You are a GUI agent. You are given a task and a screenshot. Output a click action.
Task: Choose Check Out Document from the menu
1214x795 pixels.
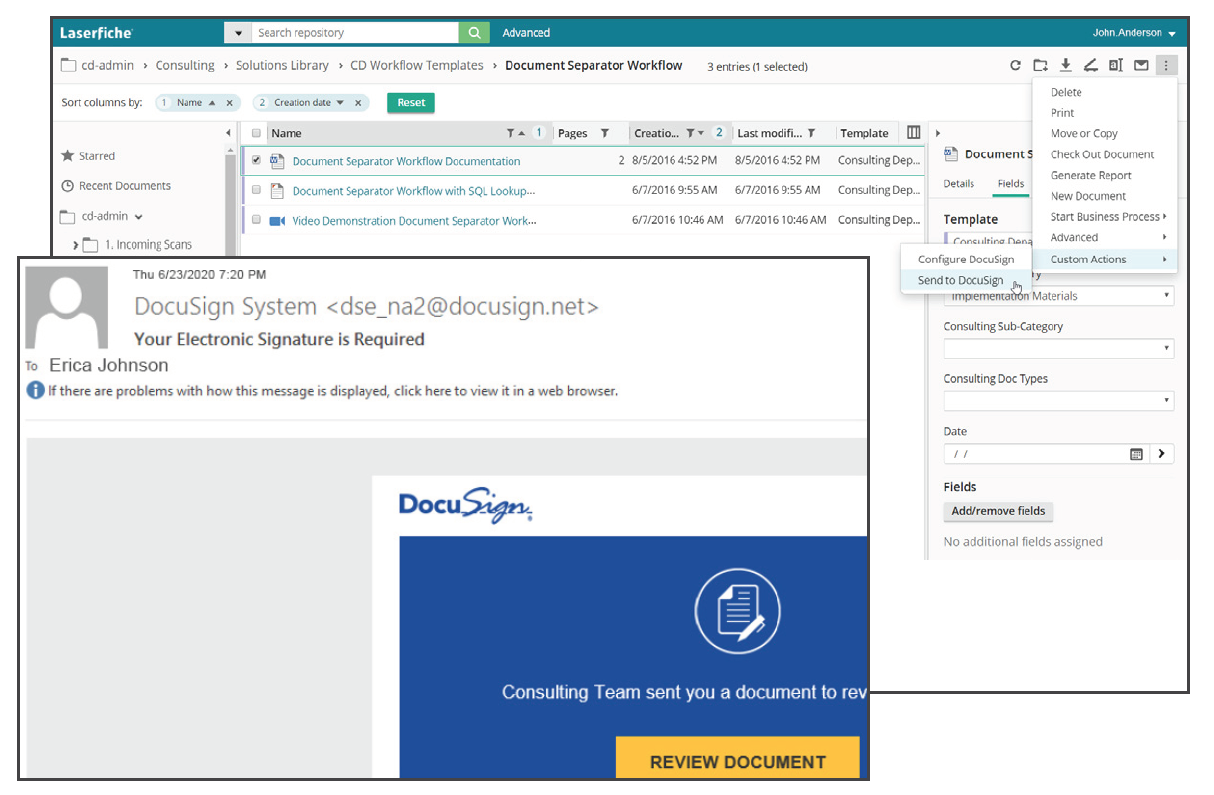[1105, 155]
